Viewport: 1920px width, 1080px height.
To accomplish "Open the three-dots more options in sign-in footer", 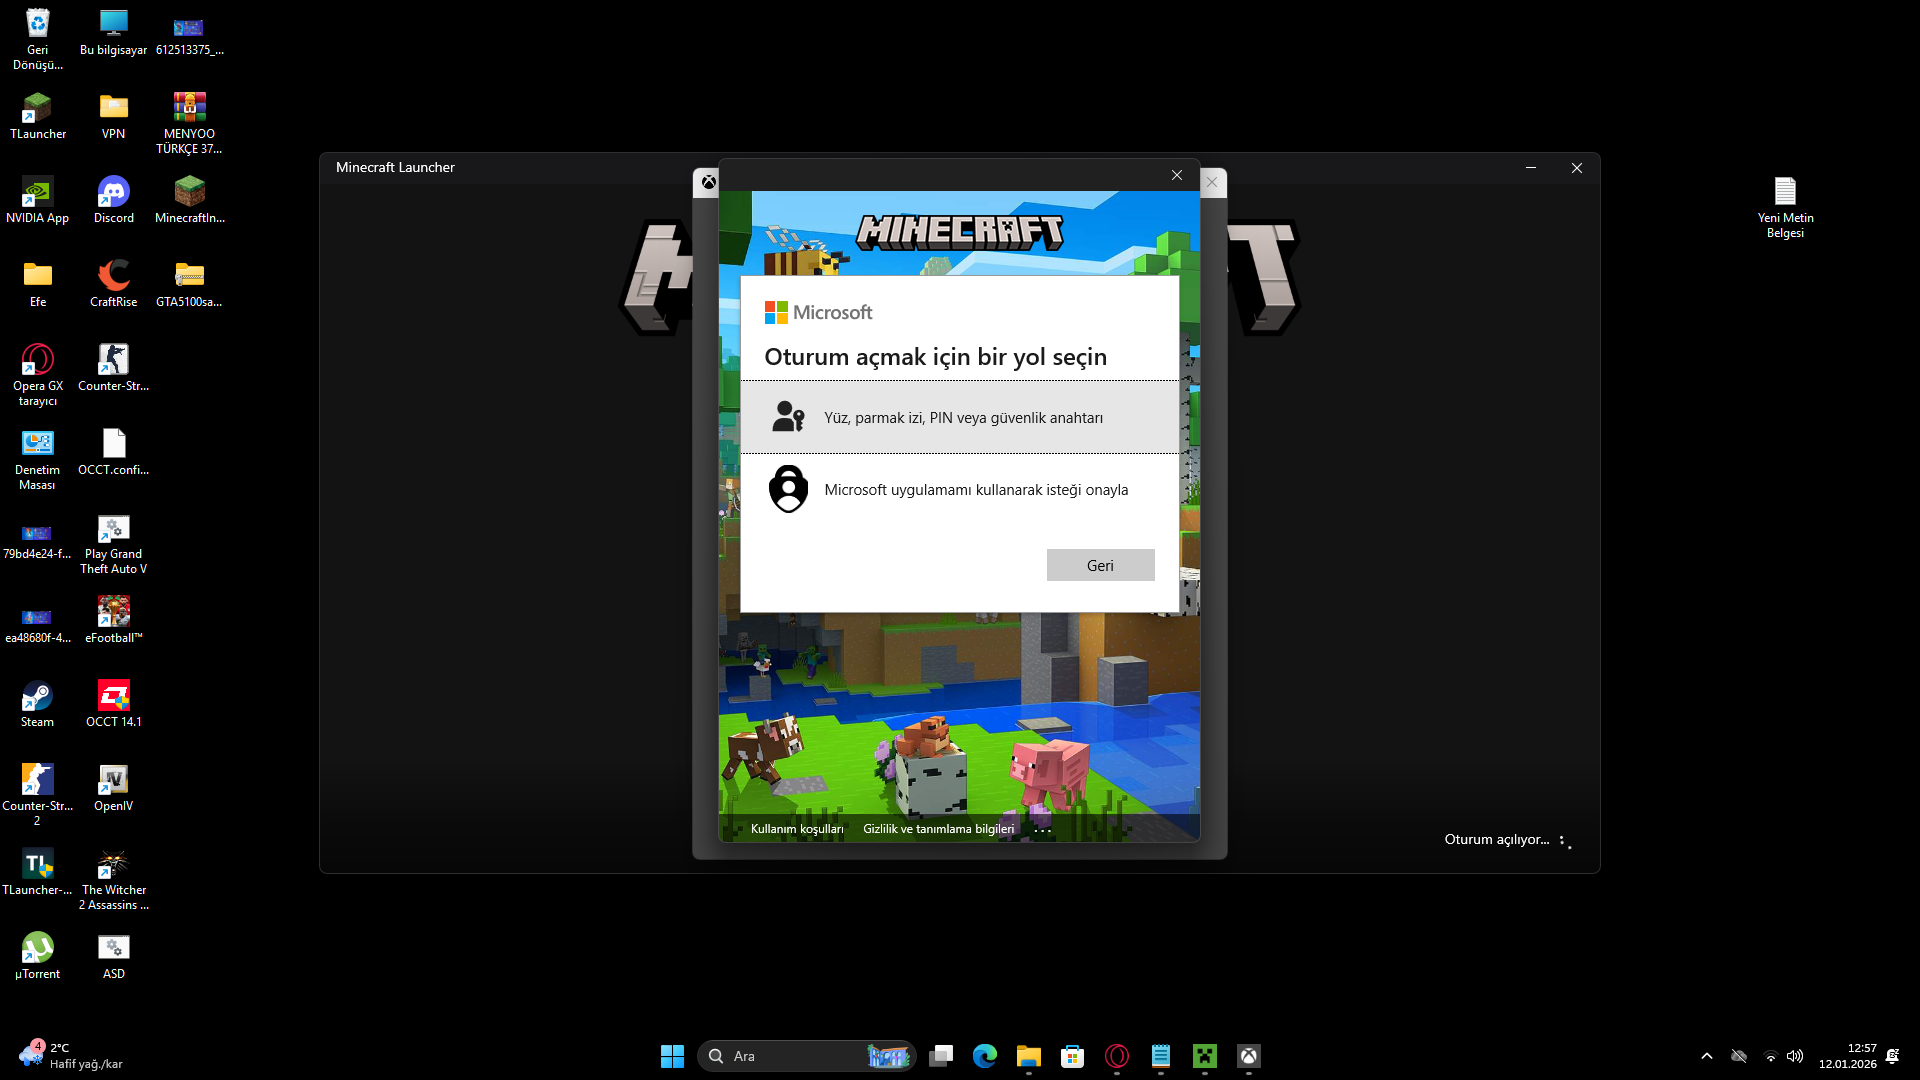I will 1042,830.
